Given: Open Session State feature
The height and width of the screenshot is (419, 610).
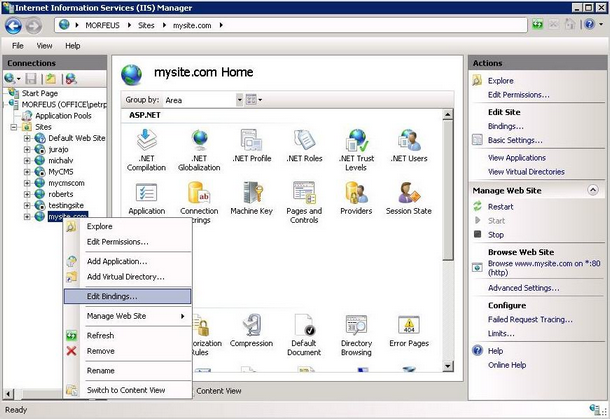Looking at the screenshot, I should pos(409,198).
